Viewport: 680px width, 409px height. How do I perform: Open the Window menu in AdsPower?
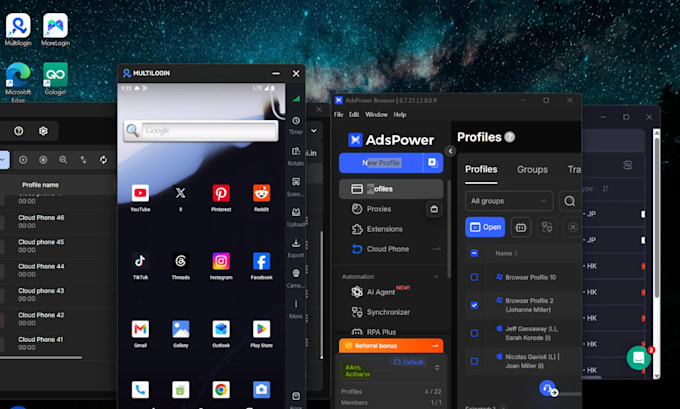(x=376, y=115)
